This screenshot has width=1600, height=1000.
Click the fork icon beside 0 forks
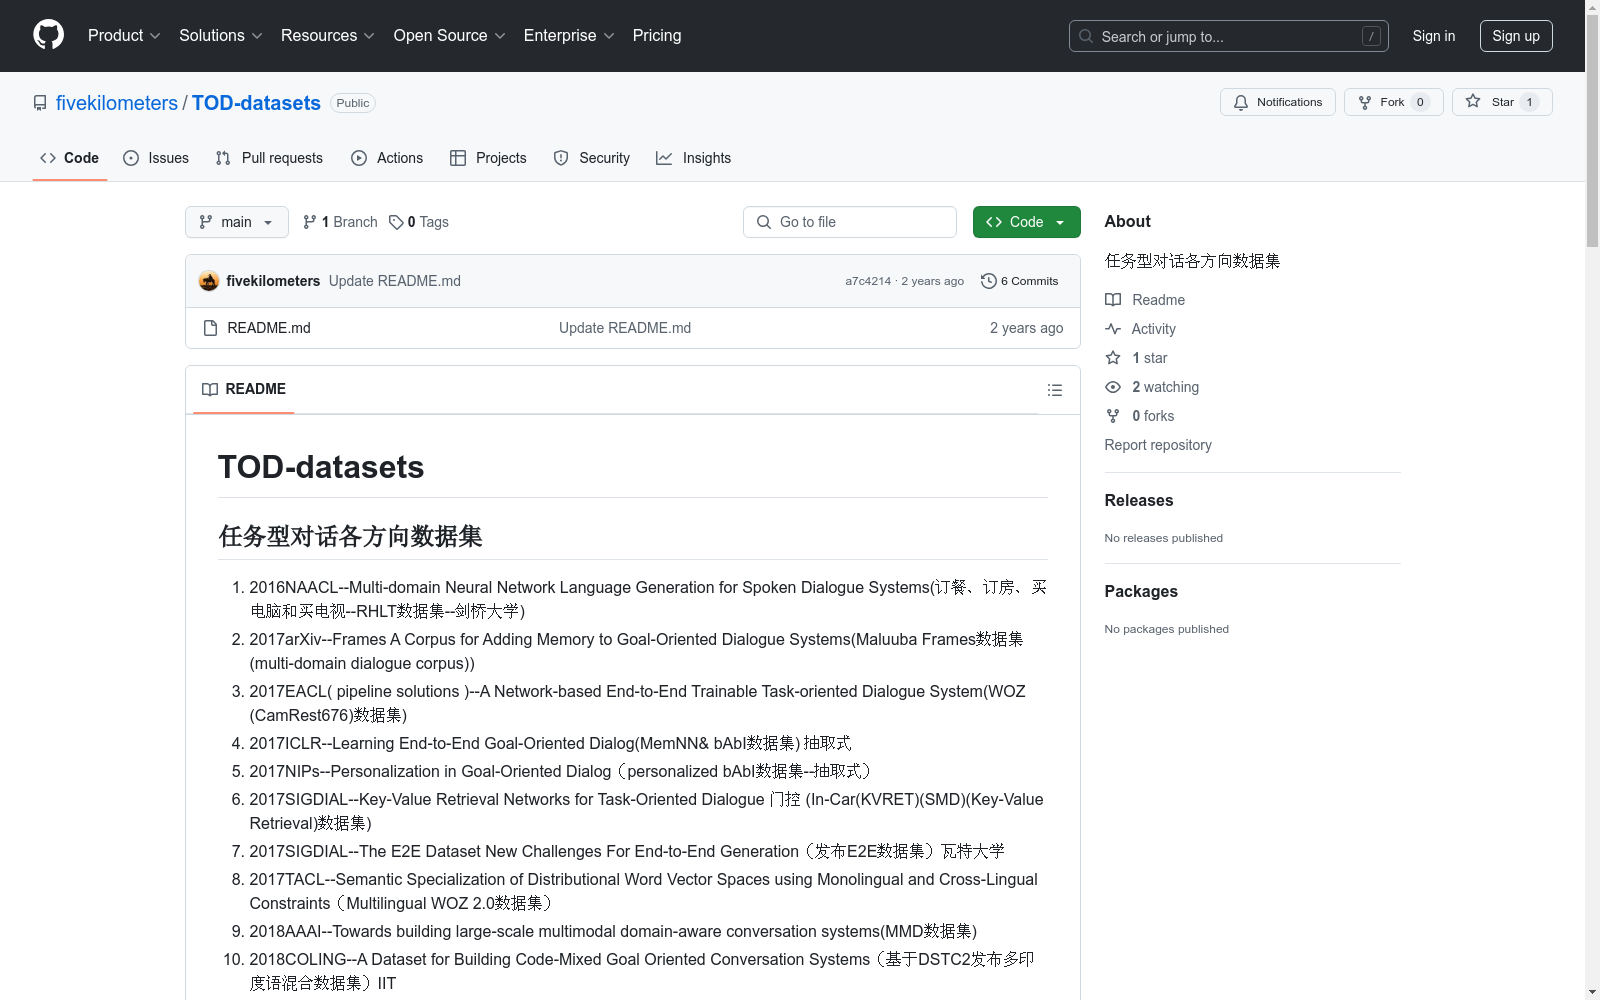click(1113, 416)
